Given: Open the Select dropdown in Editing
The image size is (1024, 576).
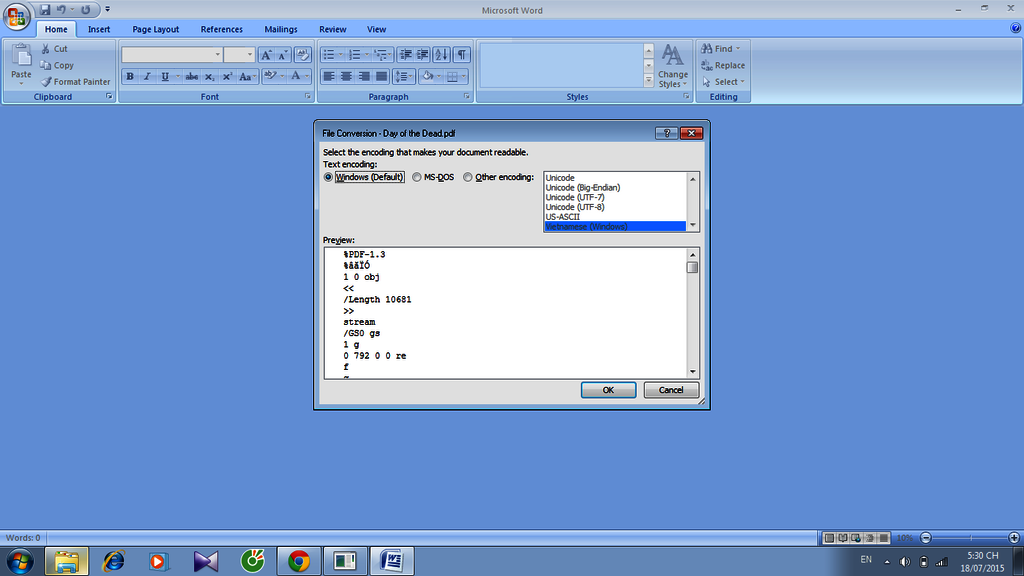Looking at the screenshot, I should coord(724,82).
